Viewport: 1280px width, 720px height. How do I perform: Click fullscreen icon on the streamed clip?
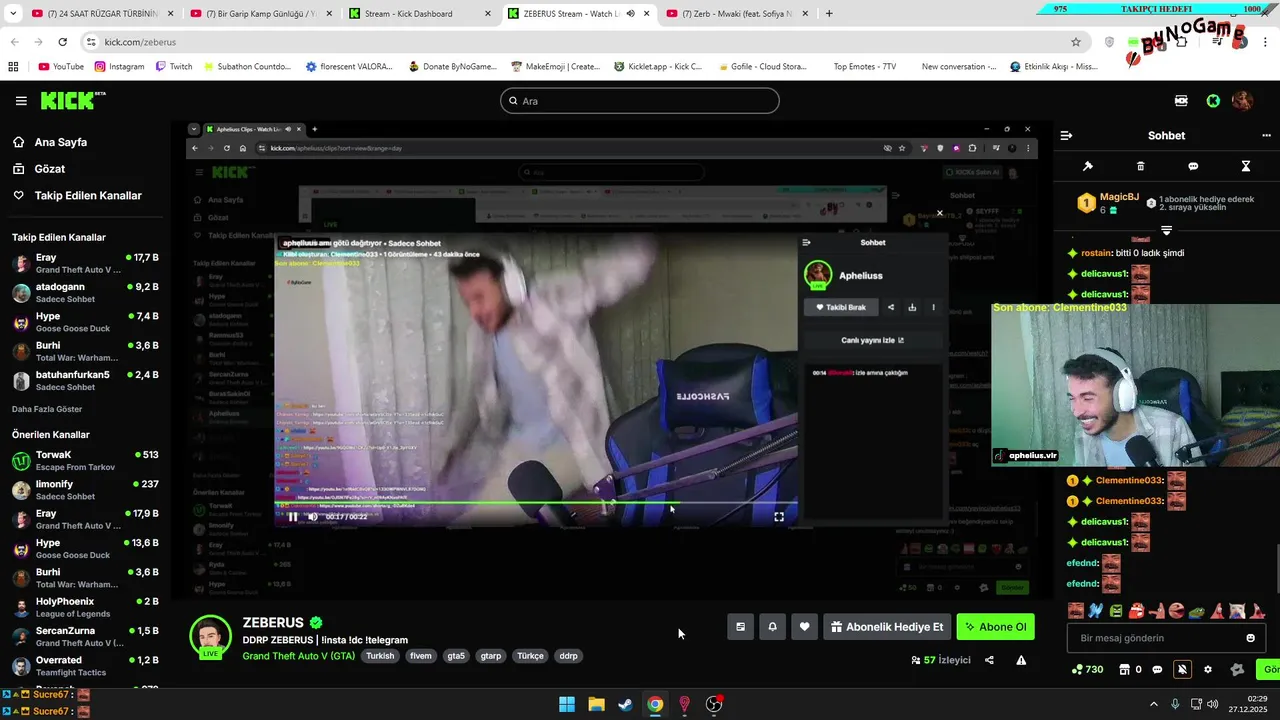point(779,517)
